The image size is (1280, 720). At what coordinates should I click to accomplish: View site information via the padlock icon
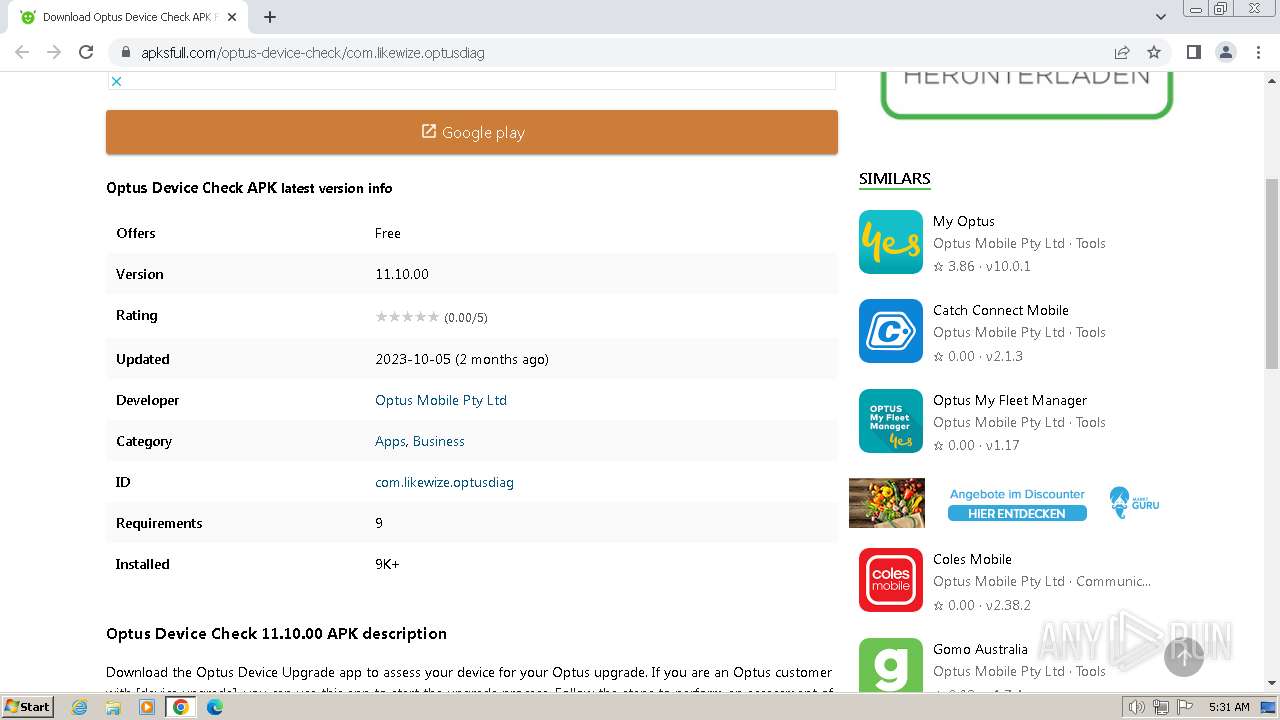(126, 52)
